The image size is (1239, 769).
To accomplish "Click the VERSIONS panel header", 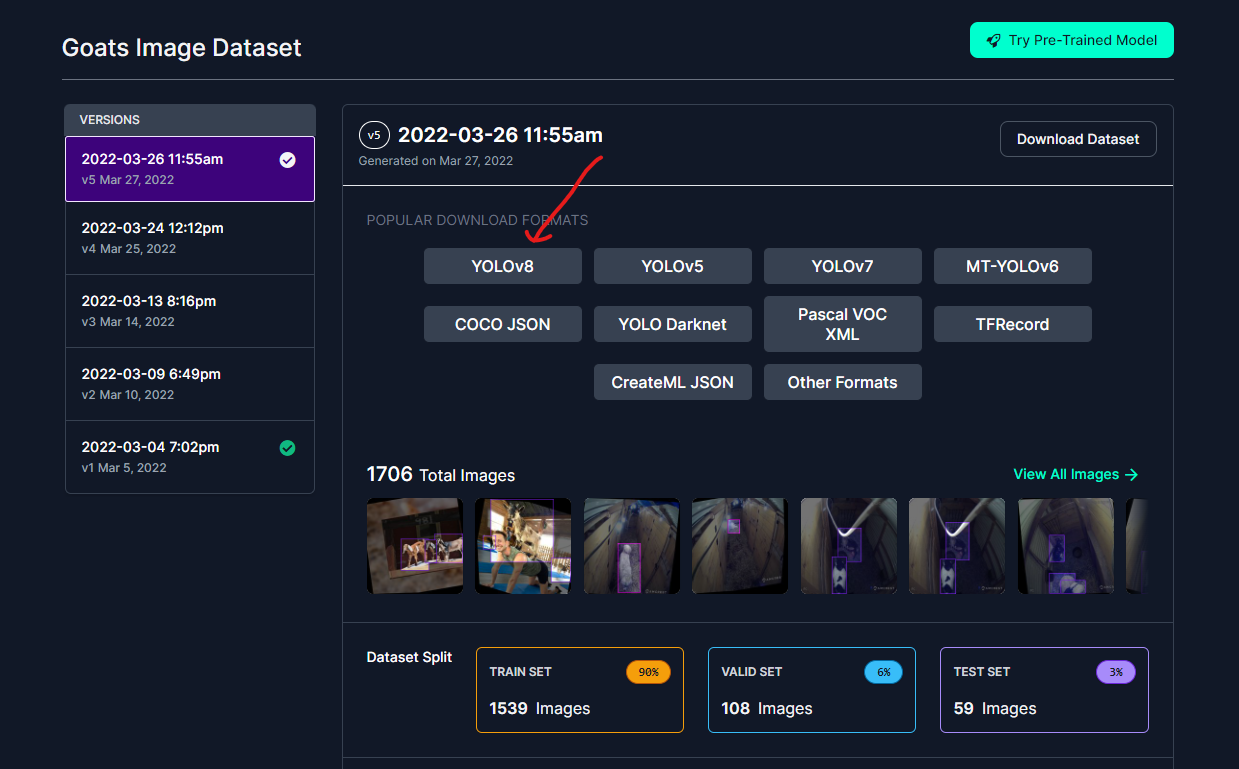I will (190, 120).
